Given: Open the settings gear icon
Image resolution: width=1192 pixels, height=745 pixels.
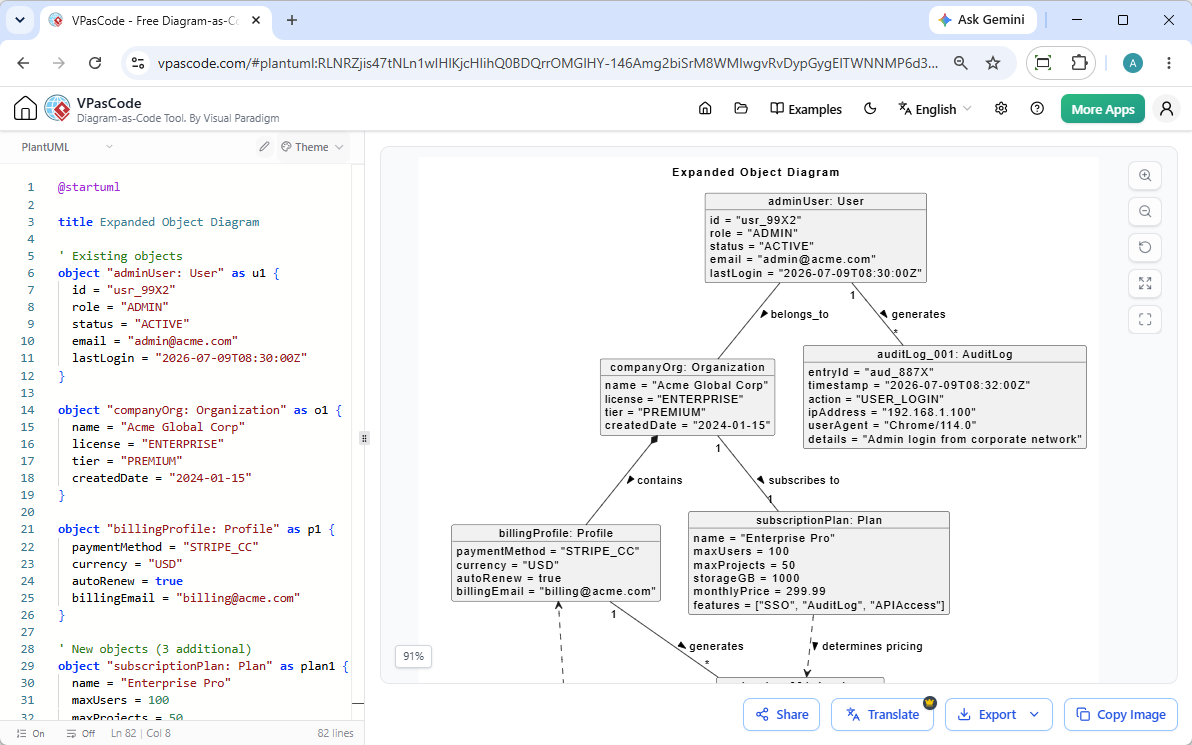Looking at the screenshot, I should (x=1000, y=109).
